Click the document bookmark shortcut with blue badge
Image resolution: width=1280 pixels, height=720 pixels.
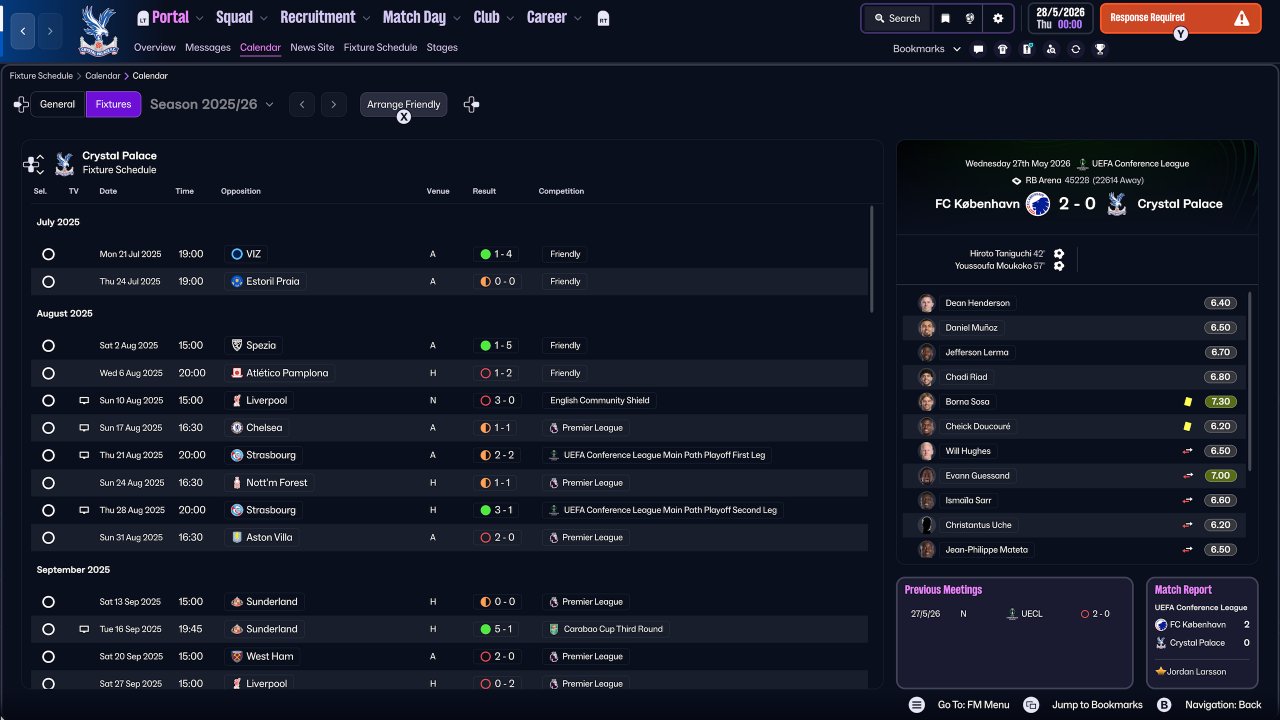click(x=1027, y=49)
